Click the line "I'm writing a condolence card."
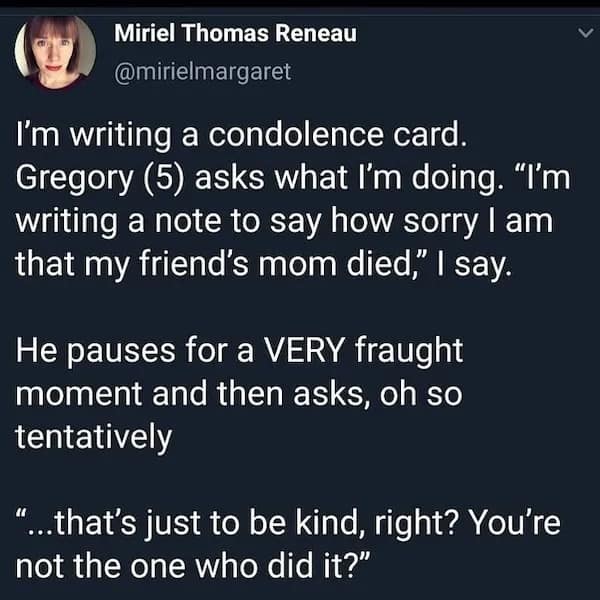Image resolution: width=600 pixels, height=600 pixels. [242, 131]
